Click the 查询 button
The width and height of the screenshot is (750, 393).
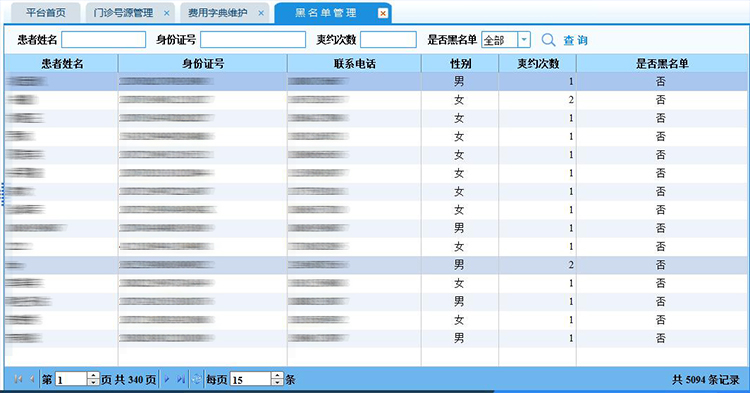[x=575, y=40]
